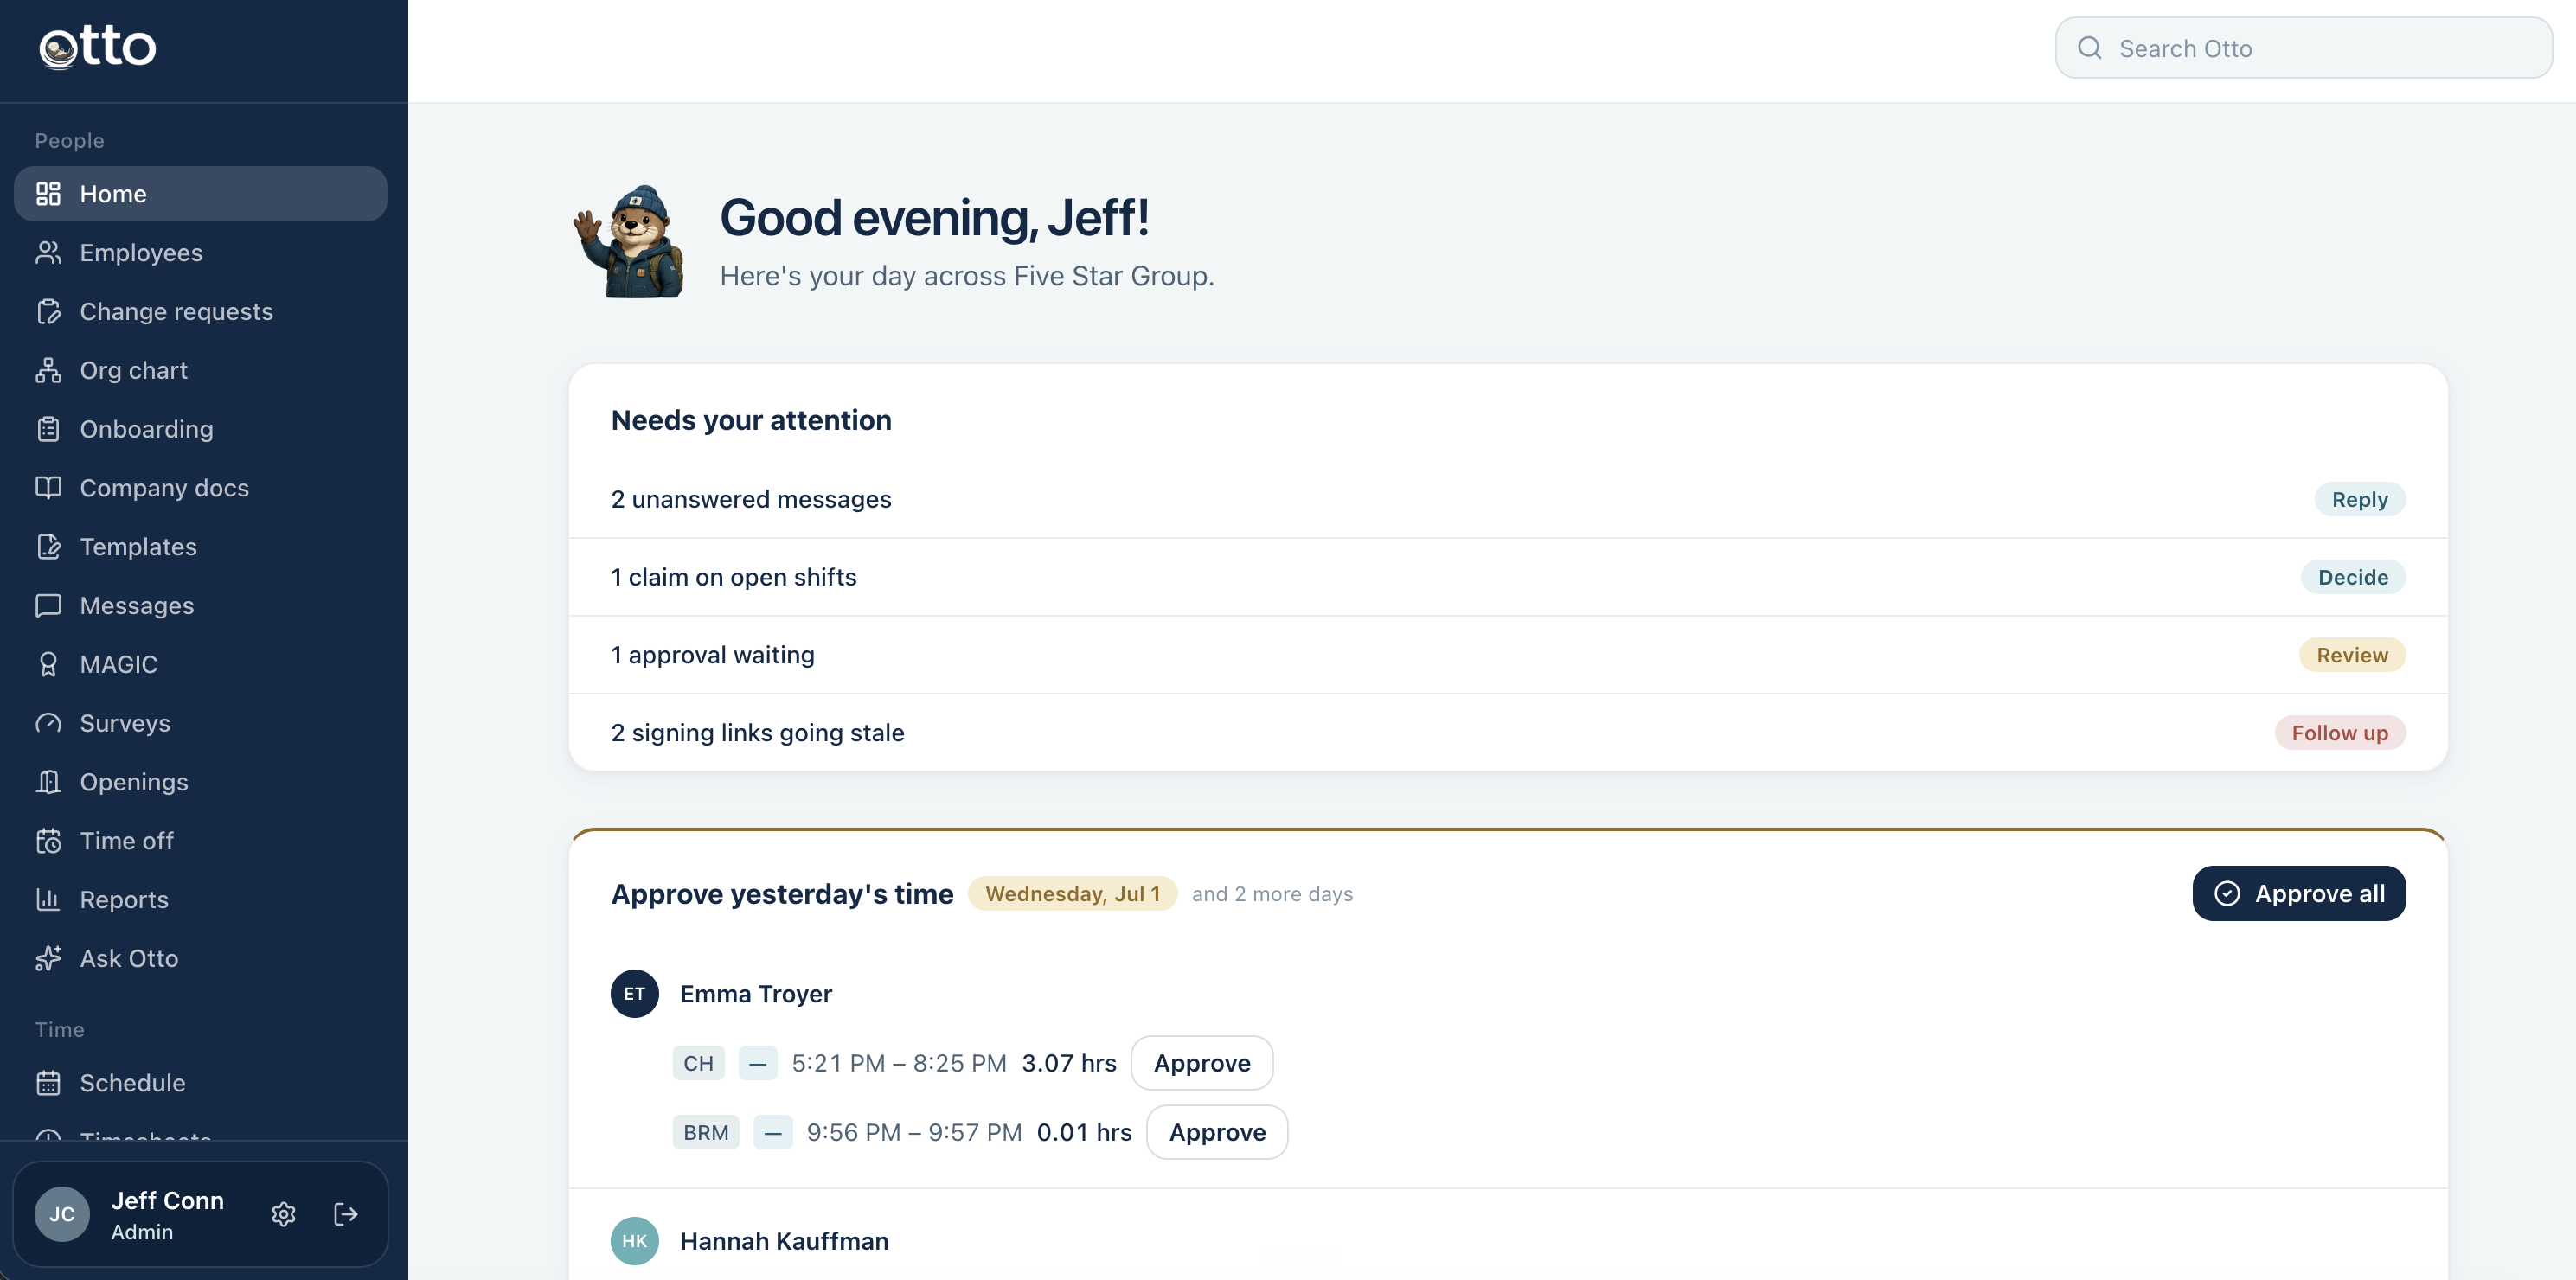
Task: Click the Reports bar chart icon
Action: tap(48, 900)
